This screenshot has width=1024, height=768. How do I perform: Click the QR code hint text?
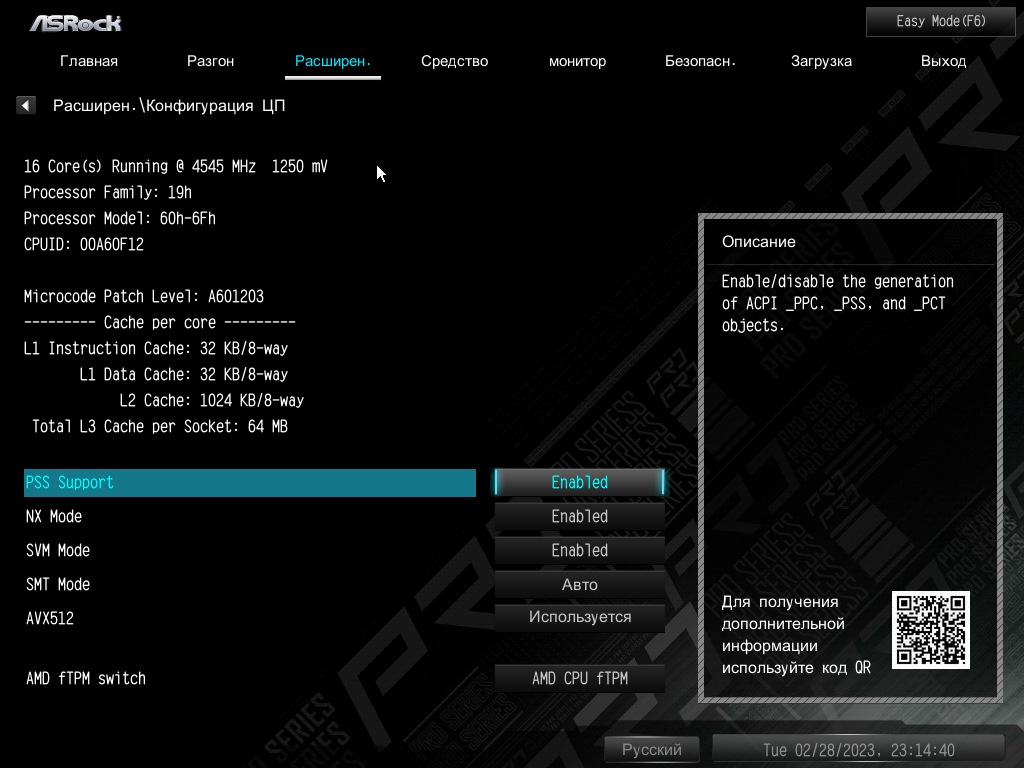click(796, 635)
